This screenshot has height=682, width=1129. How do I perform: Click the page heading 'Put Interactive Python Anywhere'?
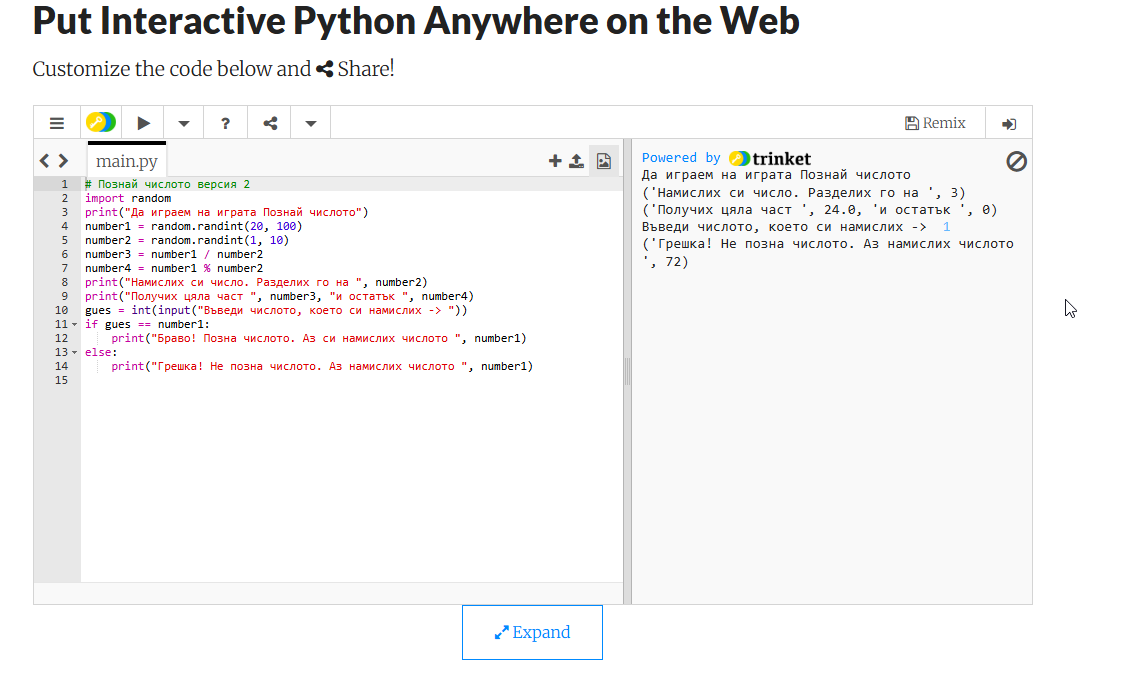click(415, 20)
